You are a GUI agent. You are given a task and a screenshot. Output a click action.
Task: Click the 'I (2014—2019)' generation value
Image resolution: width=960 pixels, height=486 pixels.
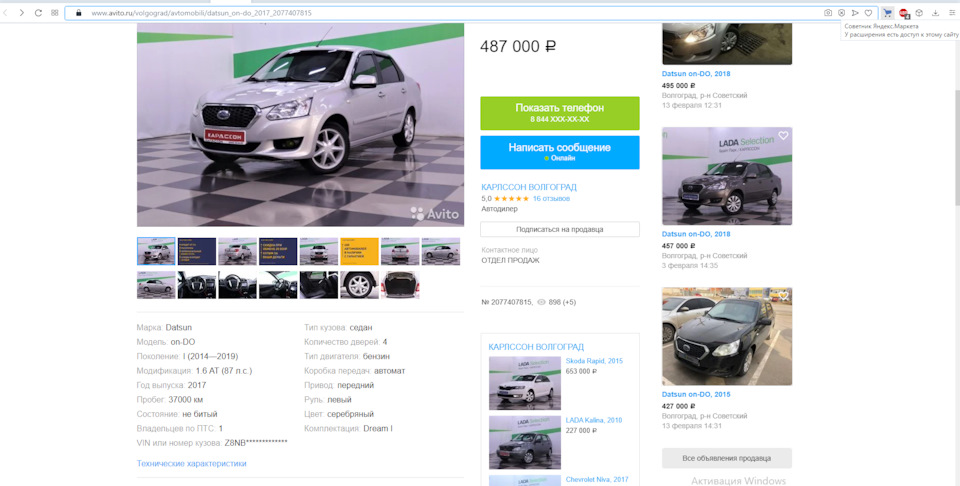click(211, 356)
